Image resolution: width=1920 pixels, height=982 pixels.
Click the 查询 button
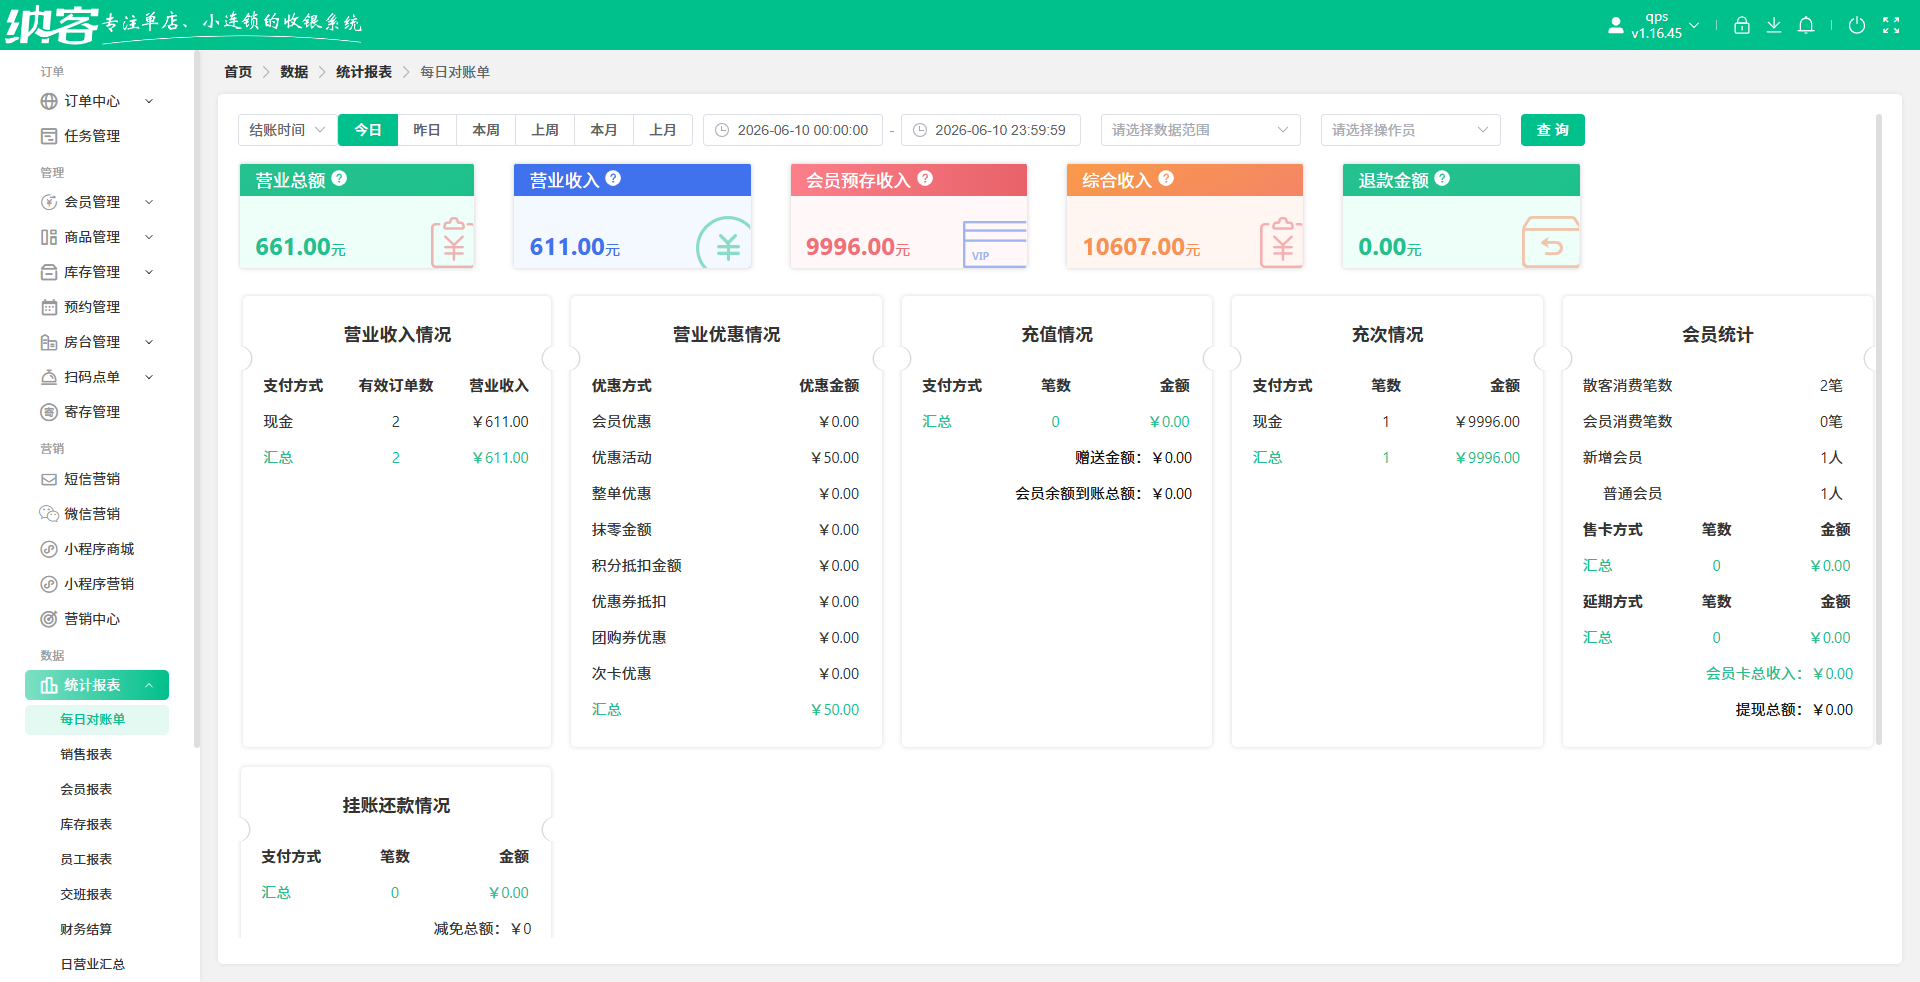click(x=1552, y=130)
